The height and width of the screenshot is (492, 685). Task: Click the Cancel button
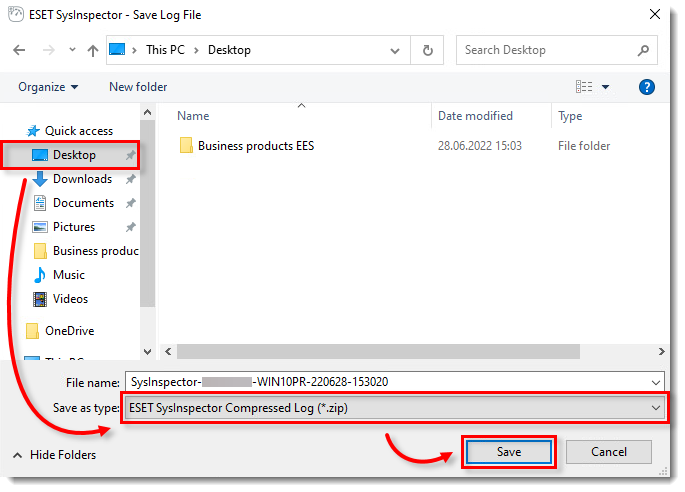click(x=609, y=452)
